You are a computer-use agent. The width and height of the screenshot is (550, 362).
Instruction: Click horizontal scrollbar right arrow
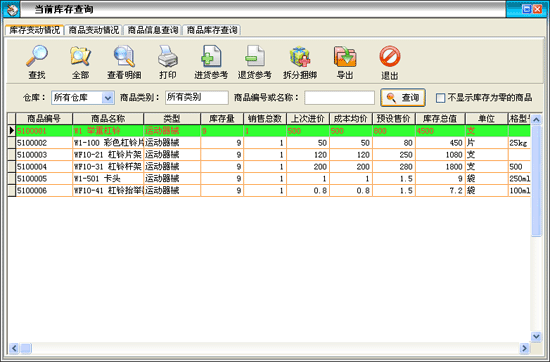tap(524, 348)
